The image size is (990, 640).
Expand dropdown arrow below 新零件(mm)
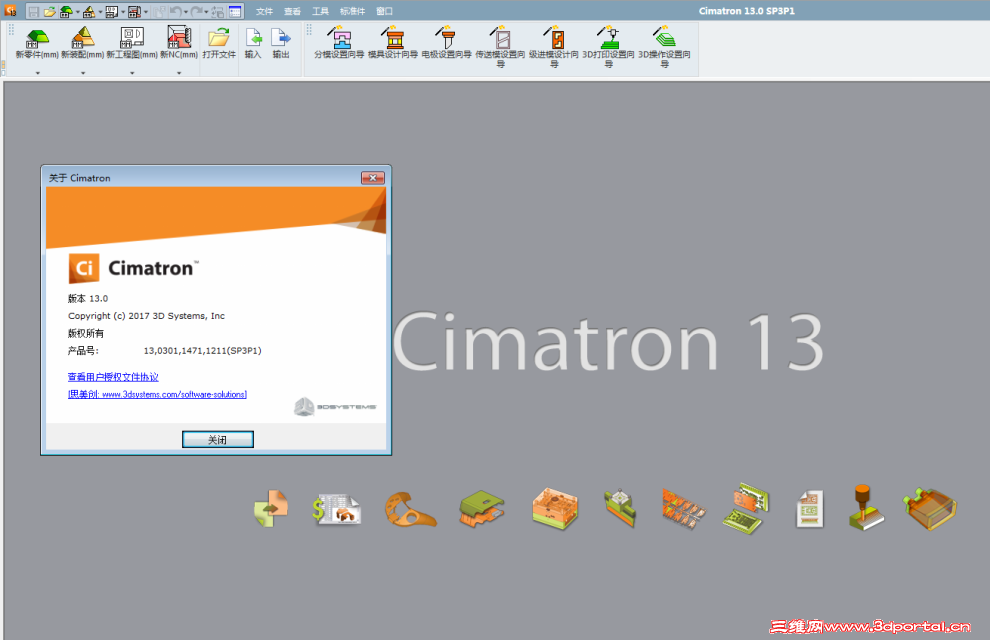pyautogui.click(x=37, y=73)
